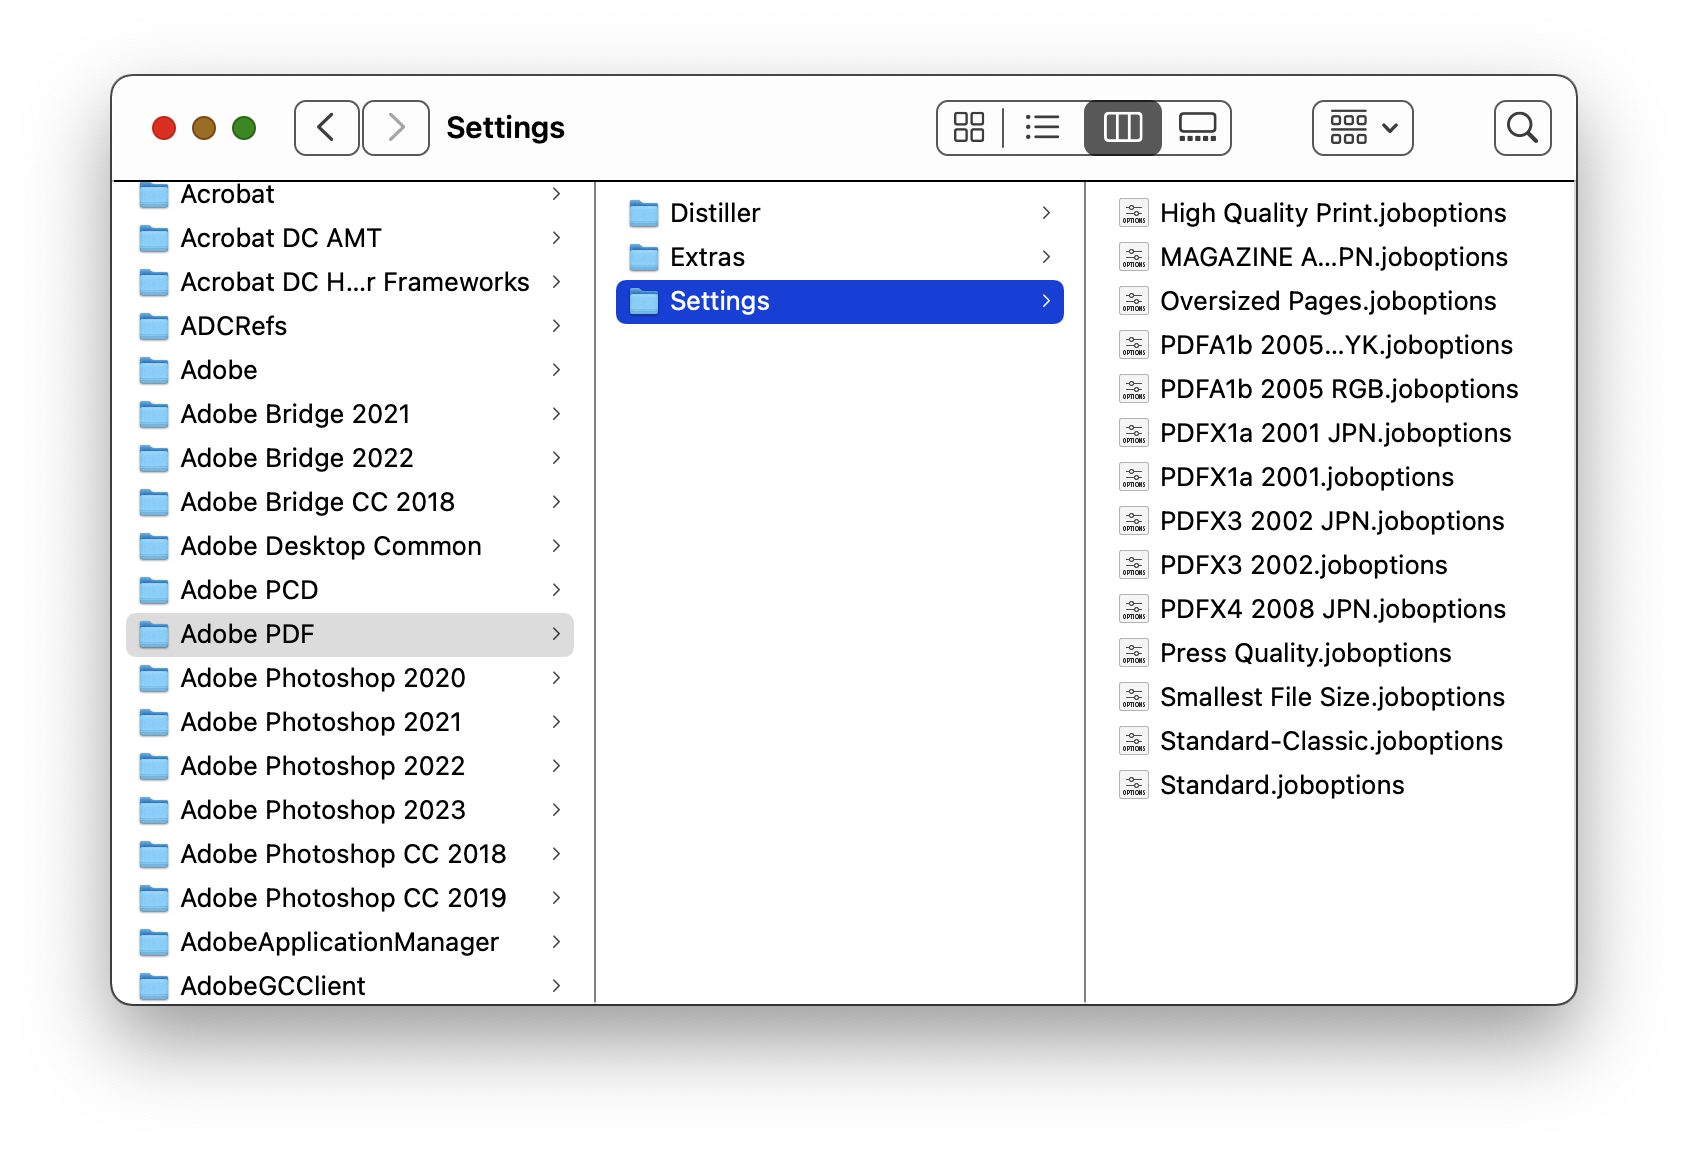This screenshot has height=1152, width=1688.
Task: Click the AdobeApplicationManager folder icon
Action: point(154,942)
